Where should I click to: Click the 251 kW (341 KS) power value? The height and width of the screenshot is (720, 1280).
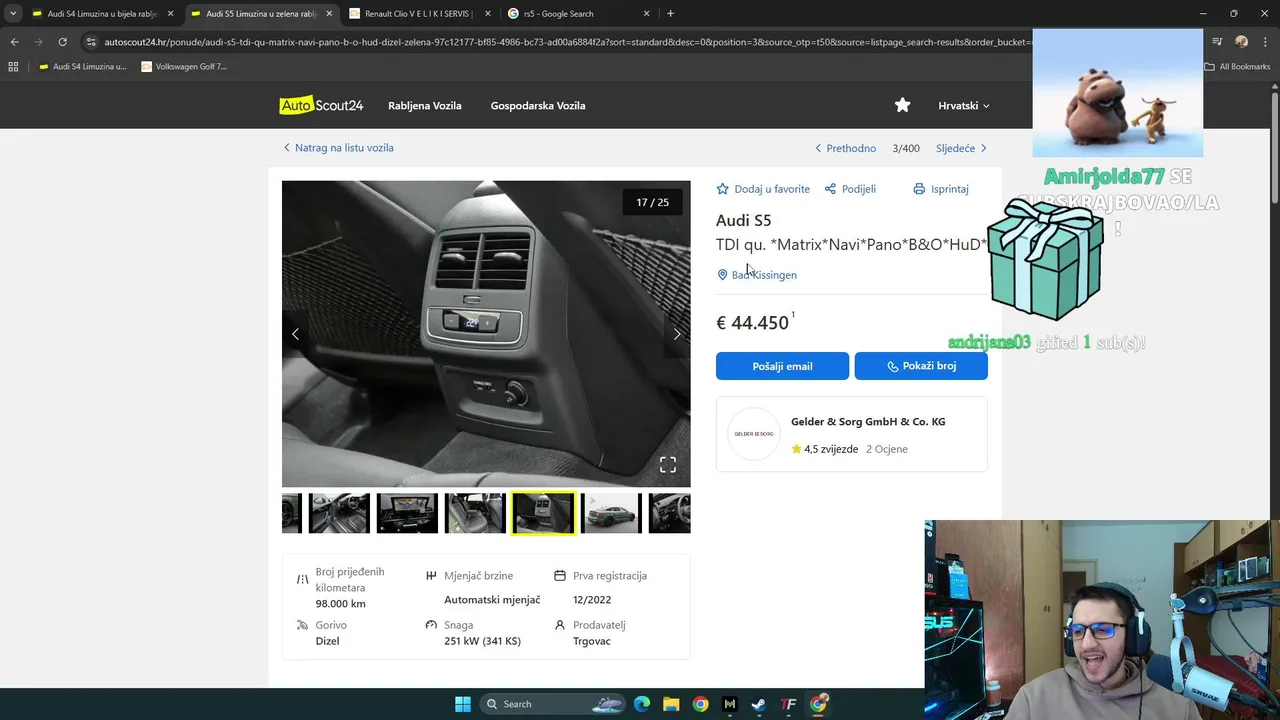click(483, 641)
